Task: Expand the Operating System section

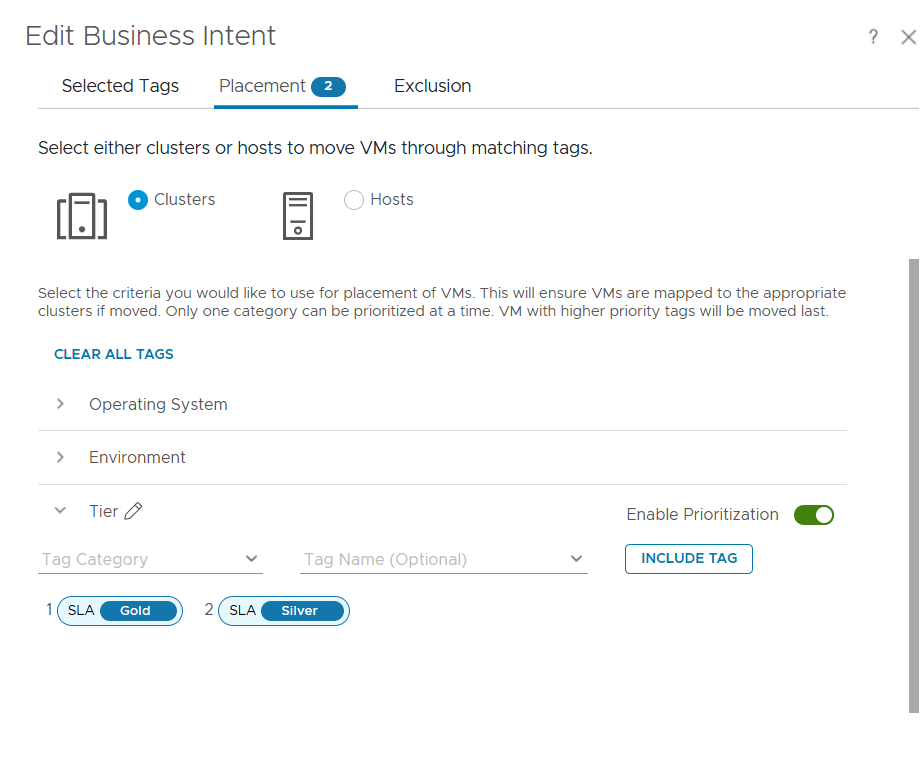Action: pyautogui.click(x=61, y=404)
